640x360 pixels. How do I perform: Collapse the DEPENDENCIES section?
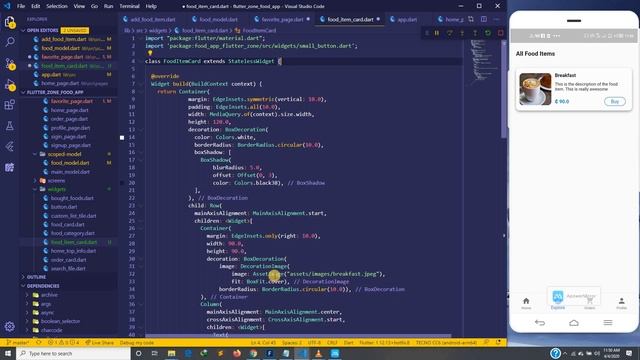pyautogui.click(x=24, y=286)
